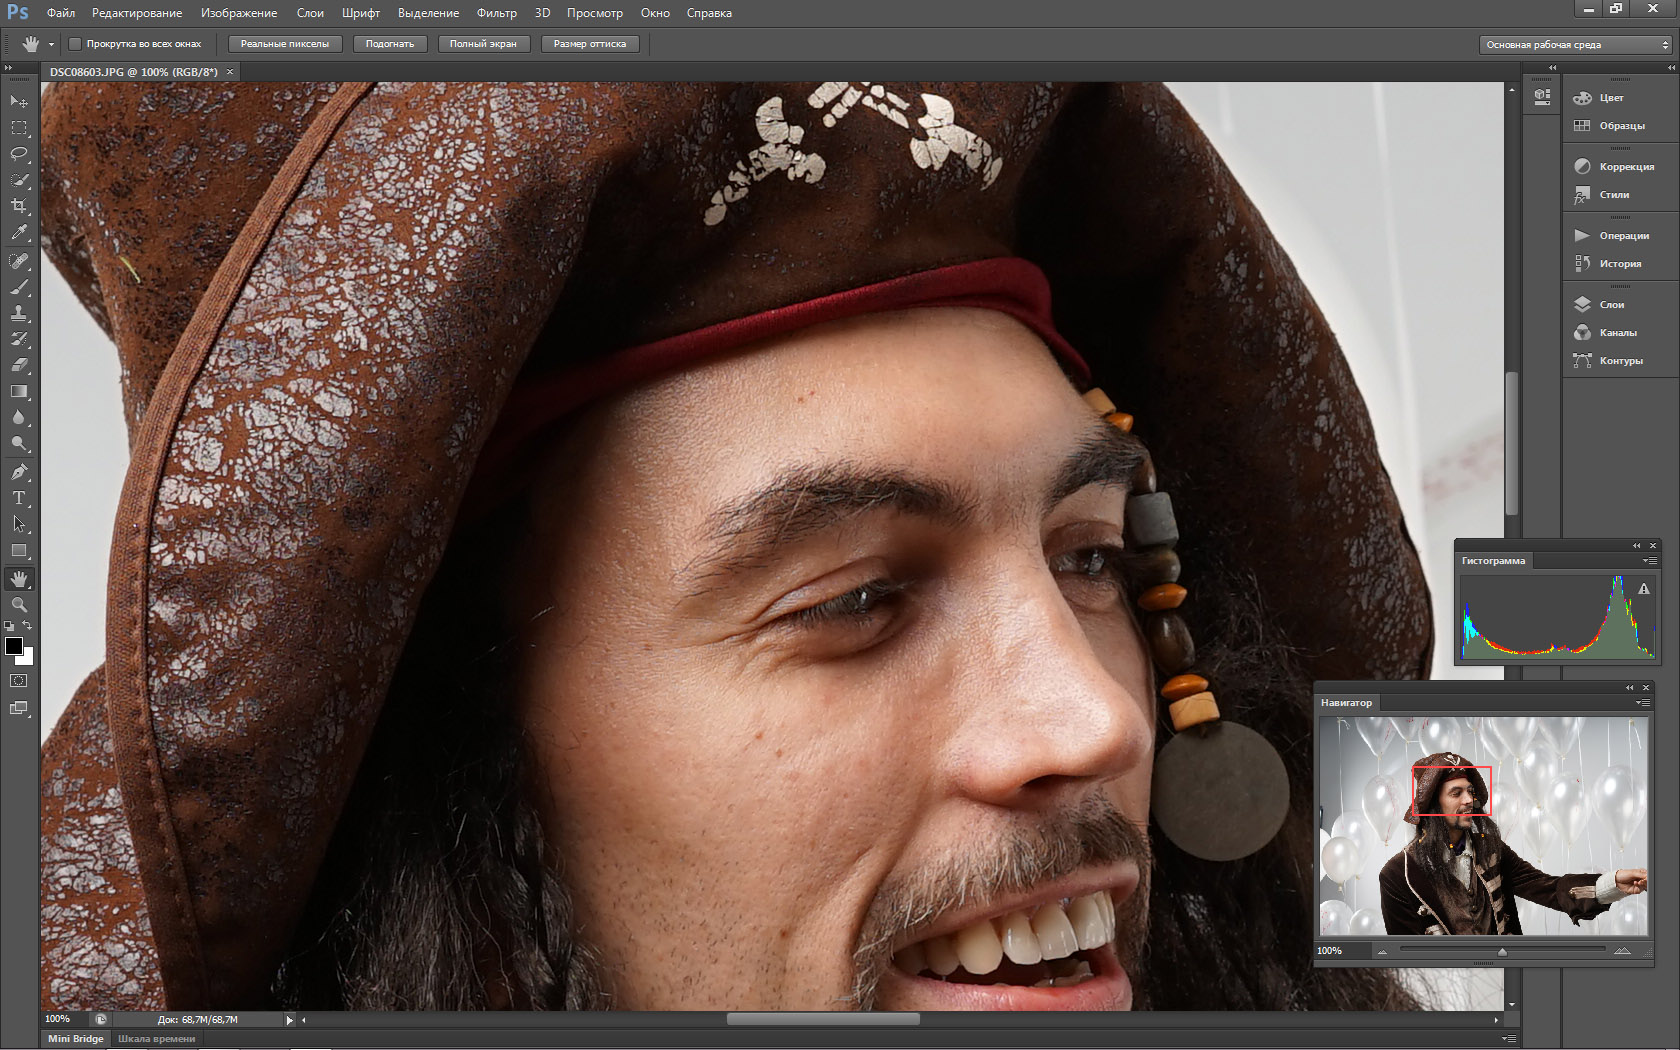Swap foreground and background colors
The width and height of the screenshot is (1680, 1050).
(28, 626)
